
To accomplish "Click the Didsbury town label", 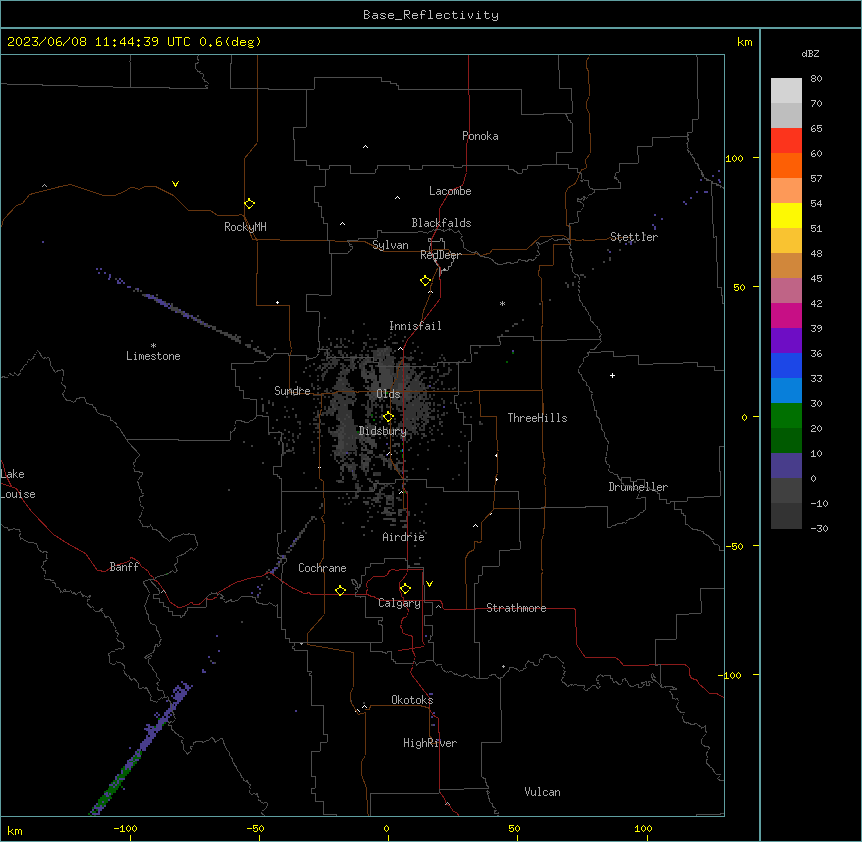I will coord(383,431).
